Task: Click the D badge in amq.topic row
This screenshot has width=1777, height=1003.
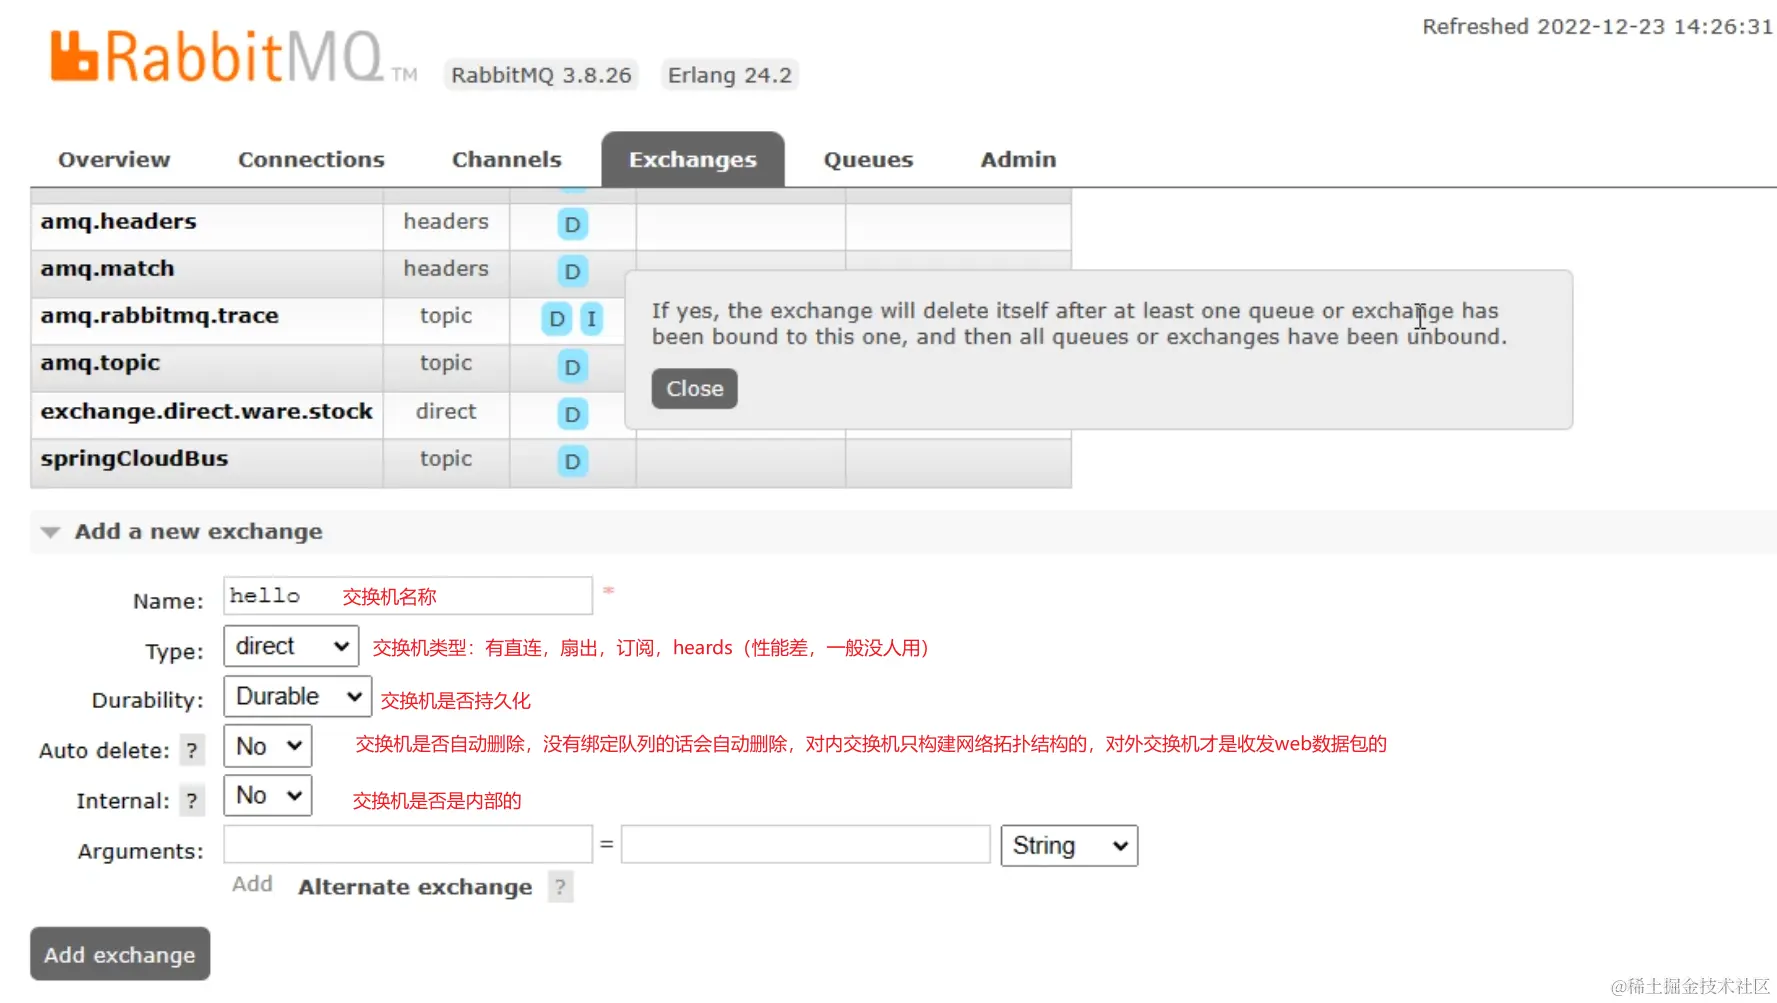Action: 572,367
